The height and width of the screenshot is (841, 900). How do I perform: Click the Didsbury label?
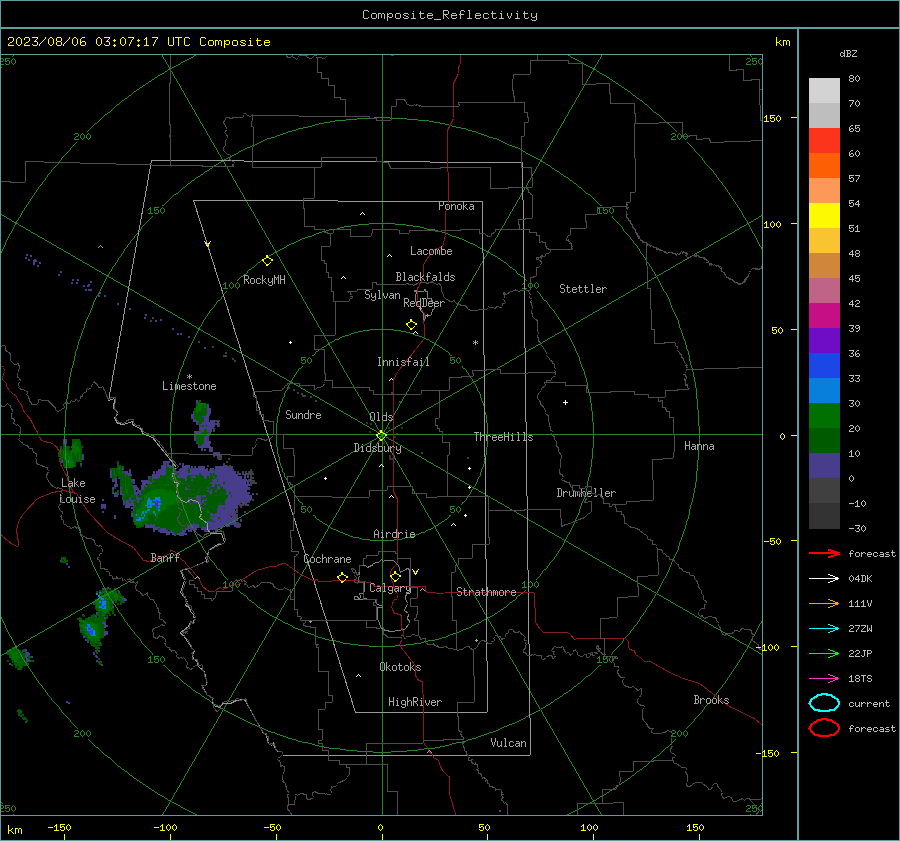coord(378,448)
